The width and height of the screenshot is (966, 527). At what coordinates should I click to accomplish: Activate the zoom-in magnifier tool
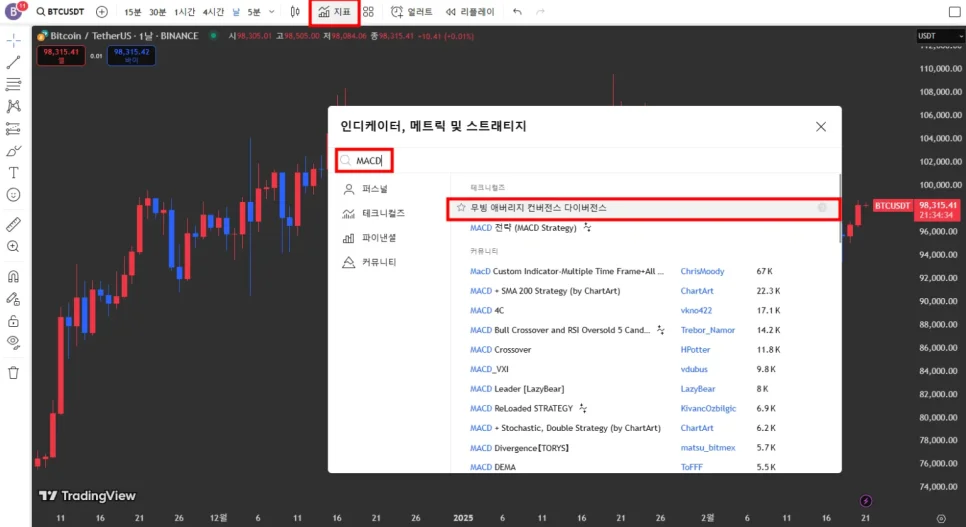14,247
